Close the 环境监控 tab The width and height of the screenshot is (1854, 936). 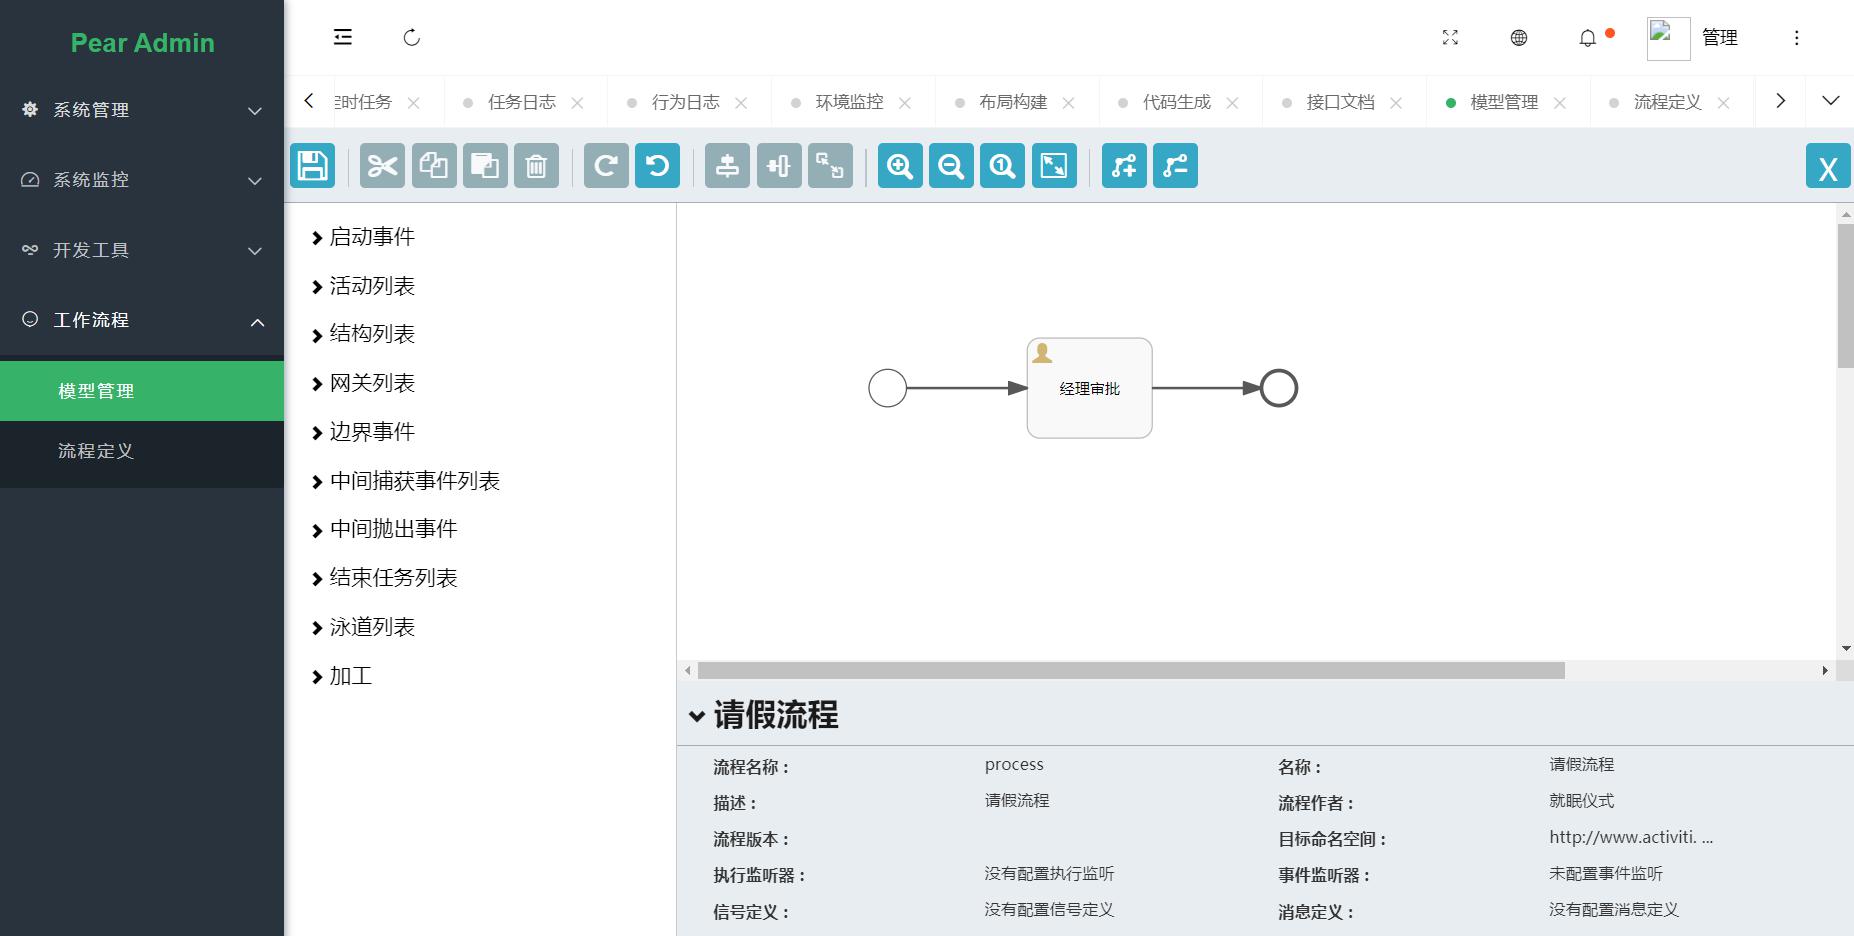(x=905, y=103)
